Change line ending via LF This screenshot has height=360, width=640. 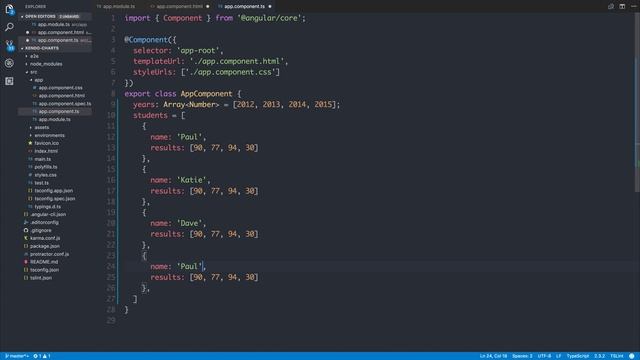(558, 356)
